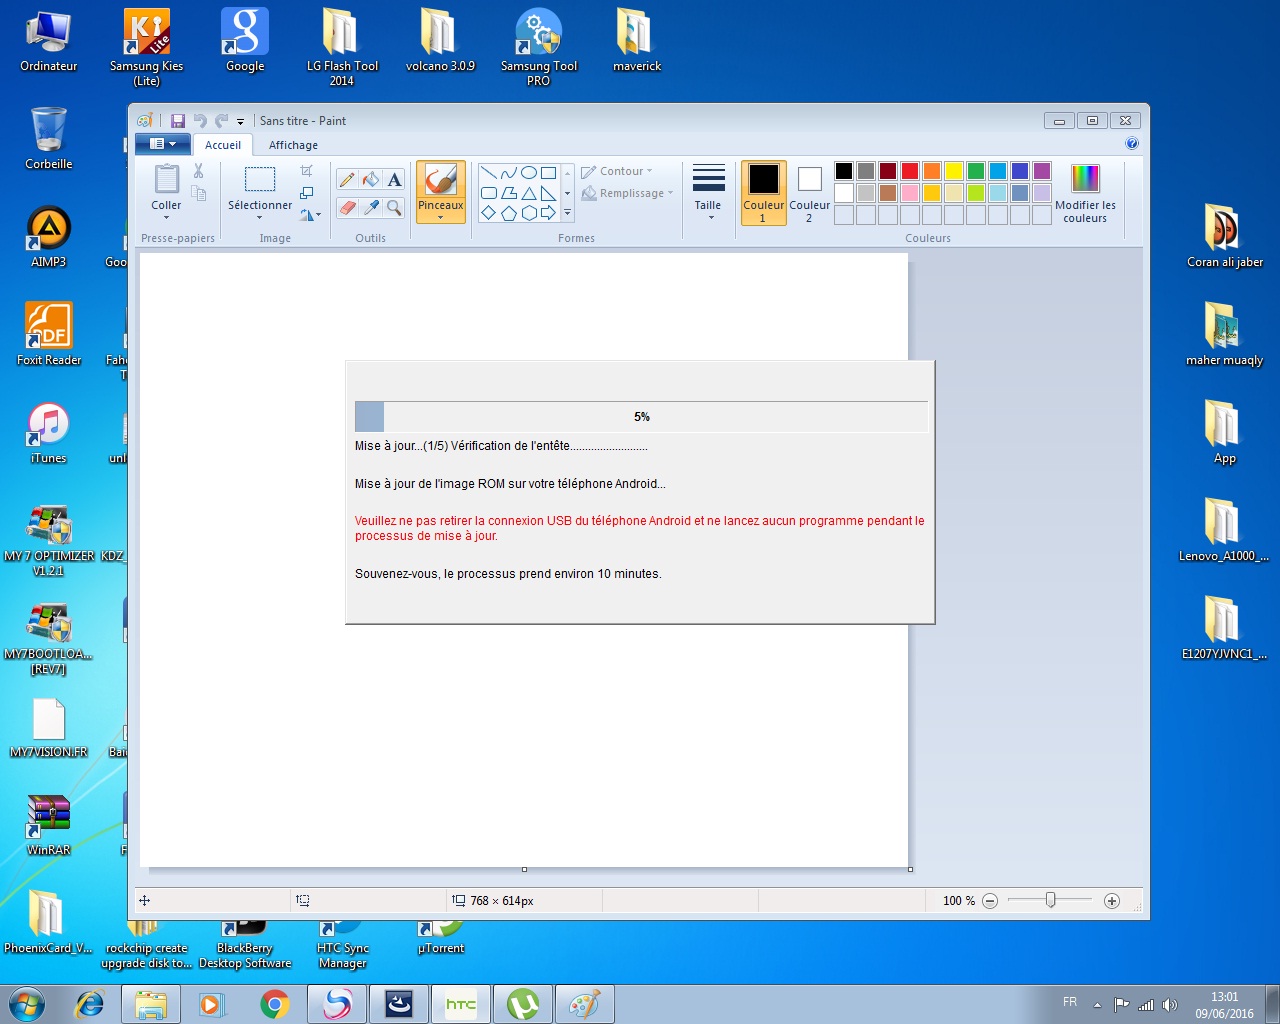
Task: Click the Undo arrow in quick access toolbar
Action: point(200,121)
